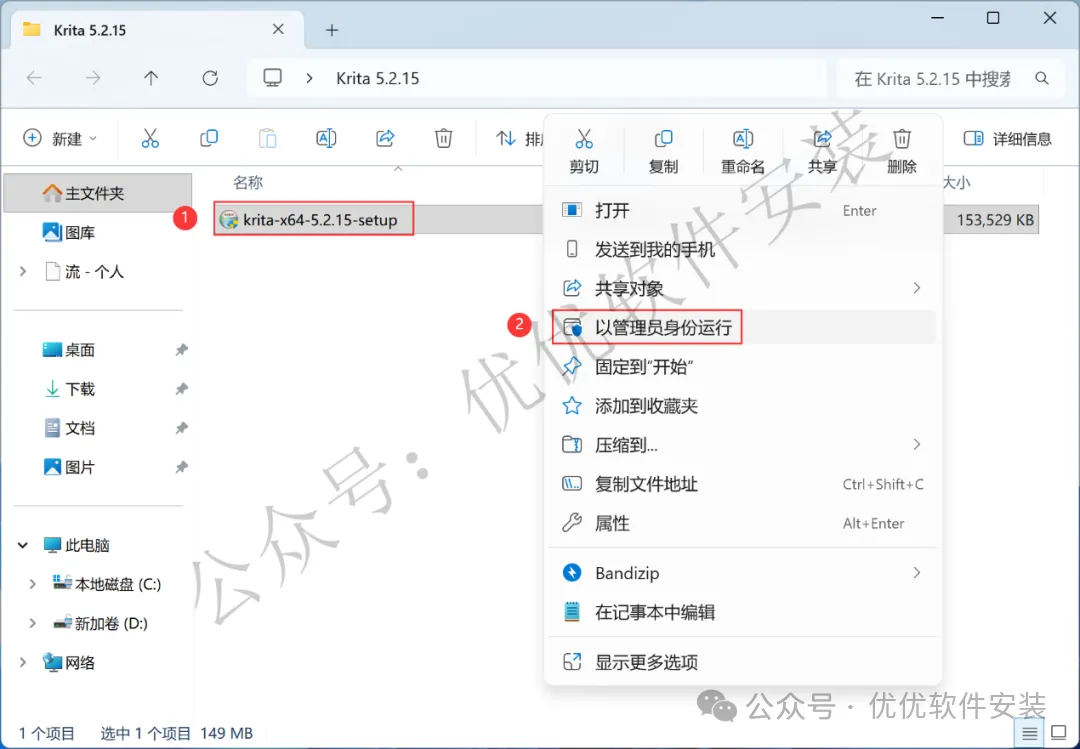Toggle the 详细信息 details pane
The width and height of the screenshot is (1080, 749).
1007,138
